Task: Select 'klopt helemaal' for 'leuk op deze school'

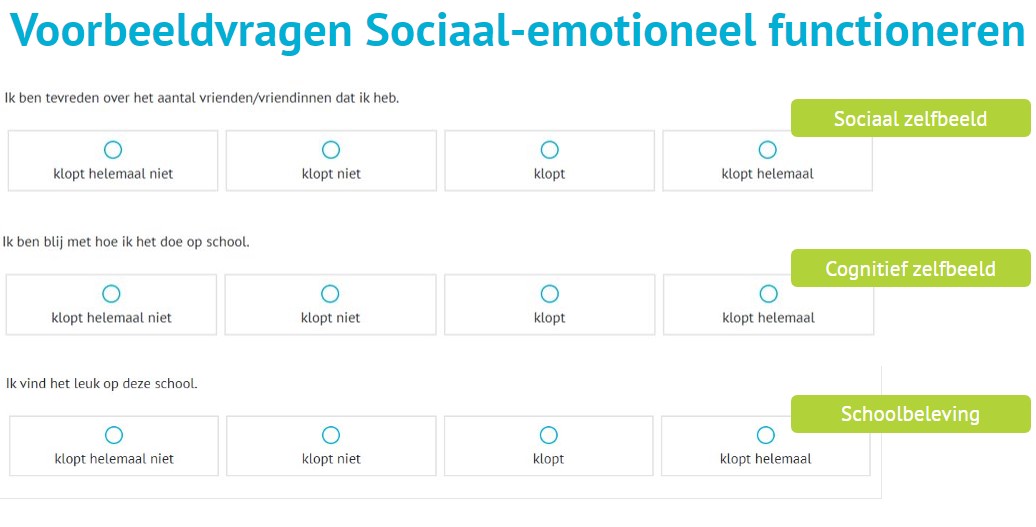Action: point(765,435)
